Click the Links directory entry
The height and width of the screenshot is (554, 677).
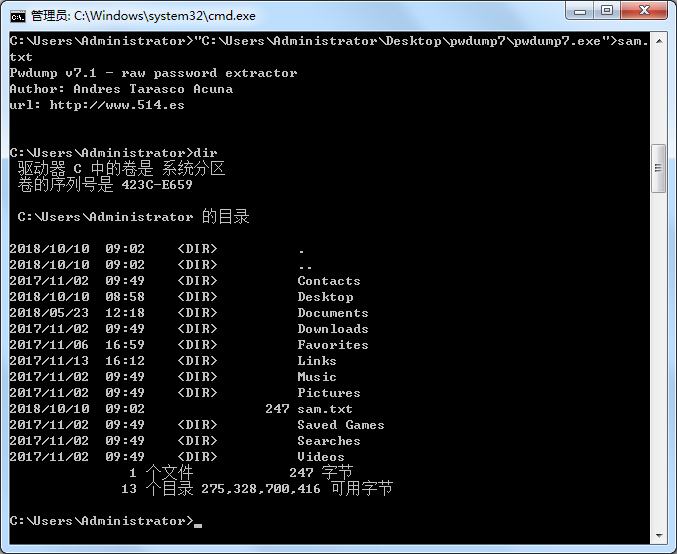(316, 361)
